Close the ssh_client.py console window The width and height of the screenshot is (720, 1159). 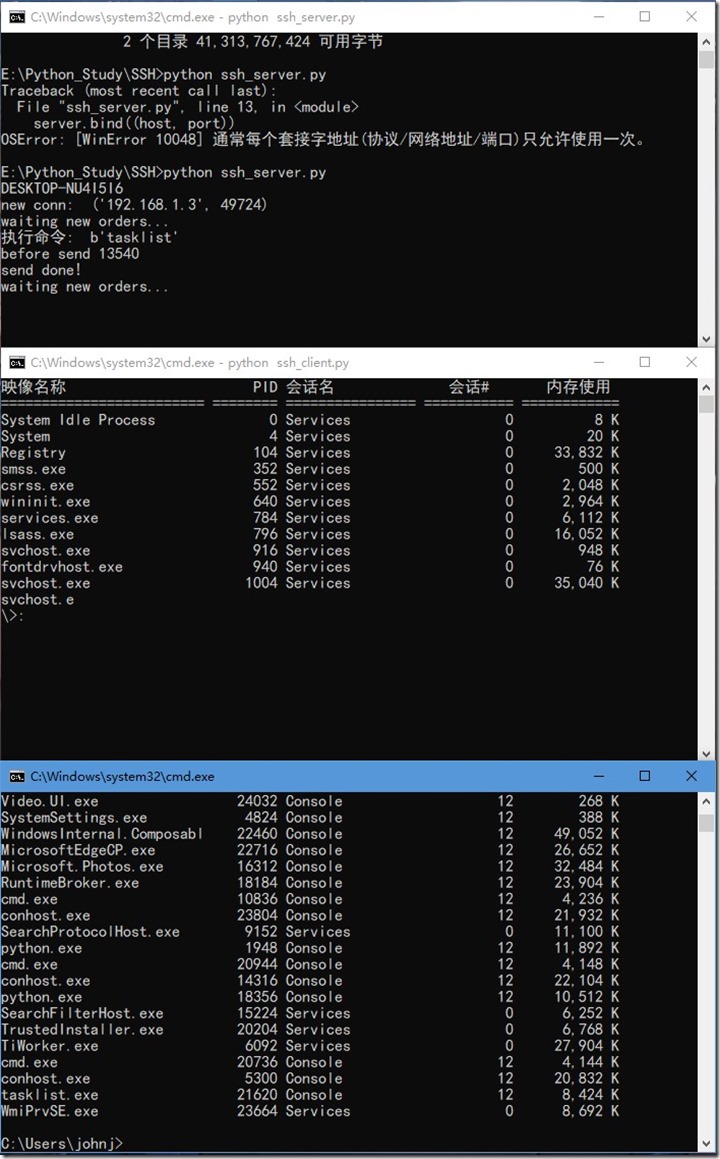coord(691,362)
